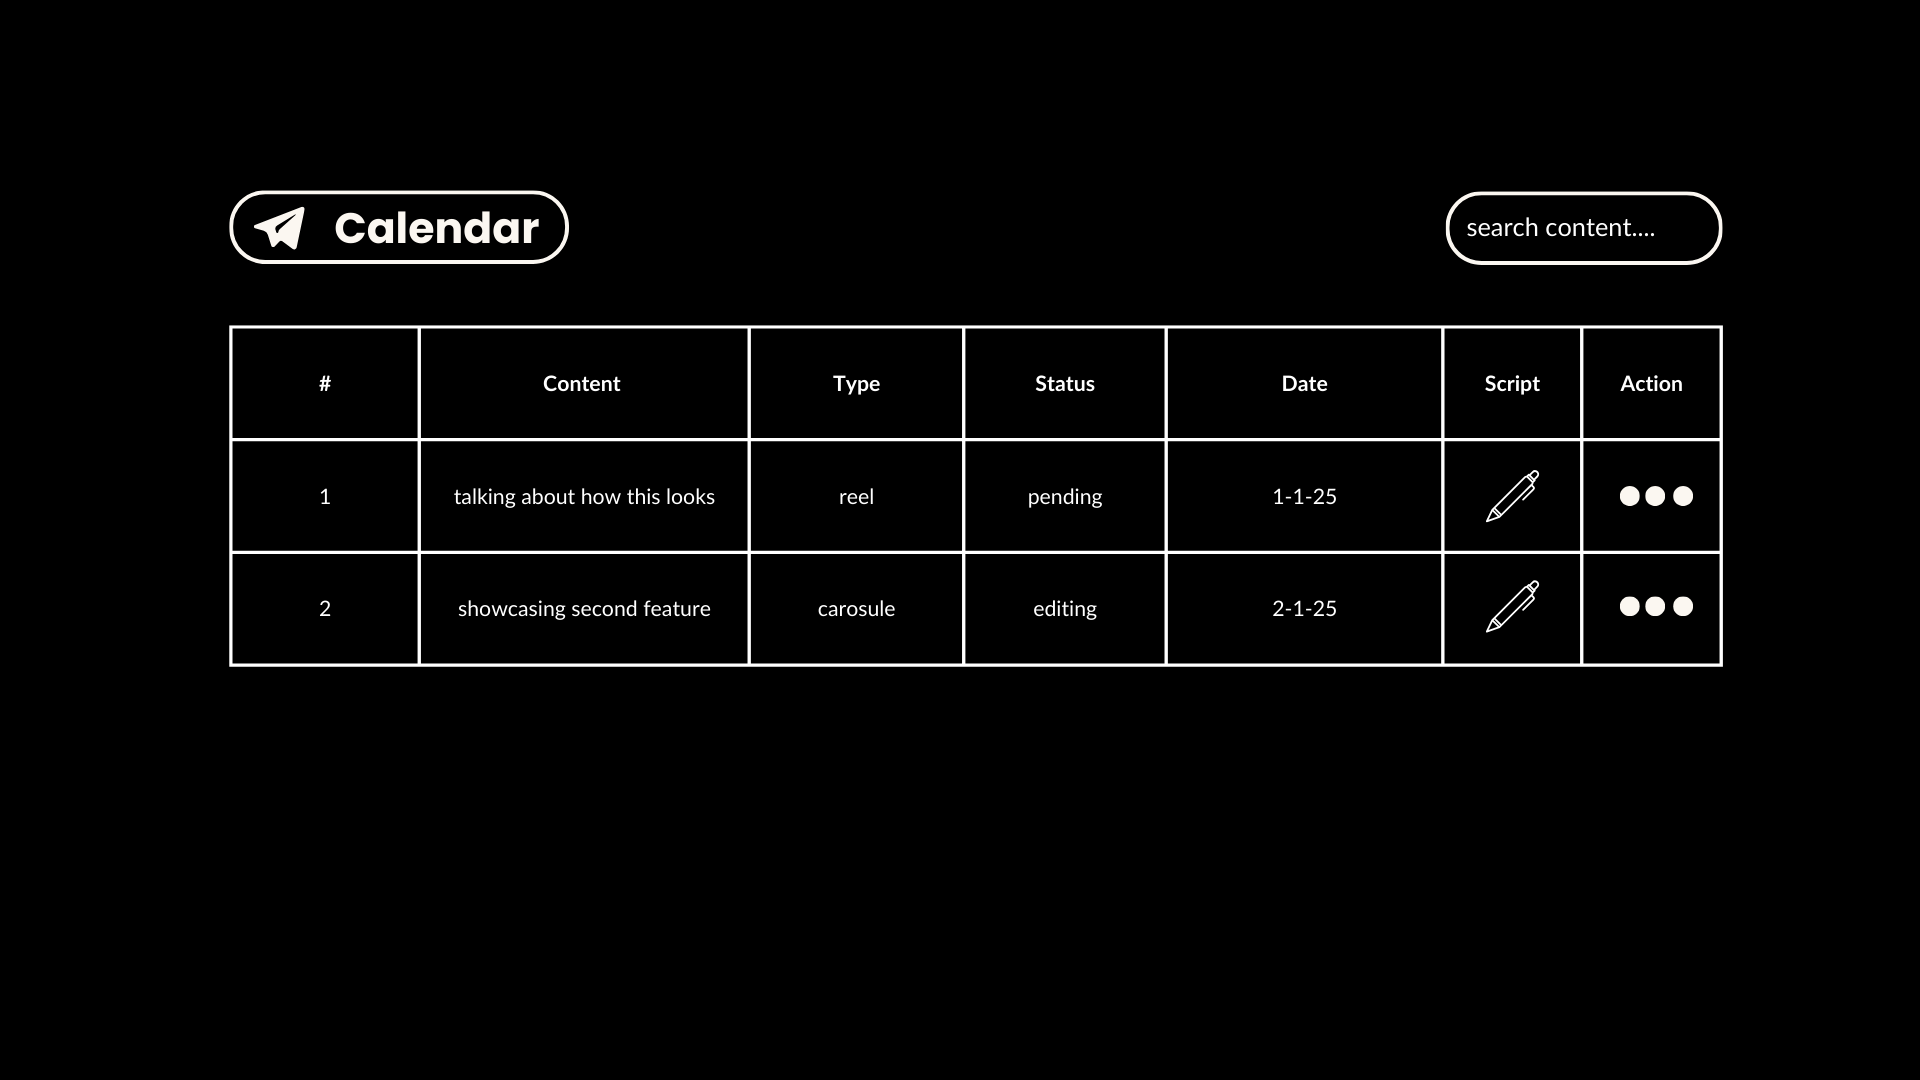Click the search content input field
Image resolution: width=1920 pixels, height=1080 pixels.
click(x=1582, y=227)
